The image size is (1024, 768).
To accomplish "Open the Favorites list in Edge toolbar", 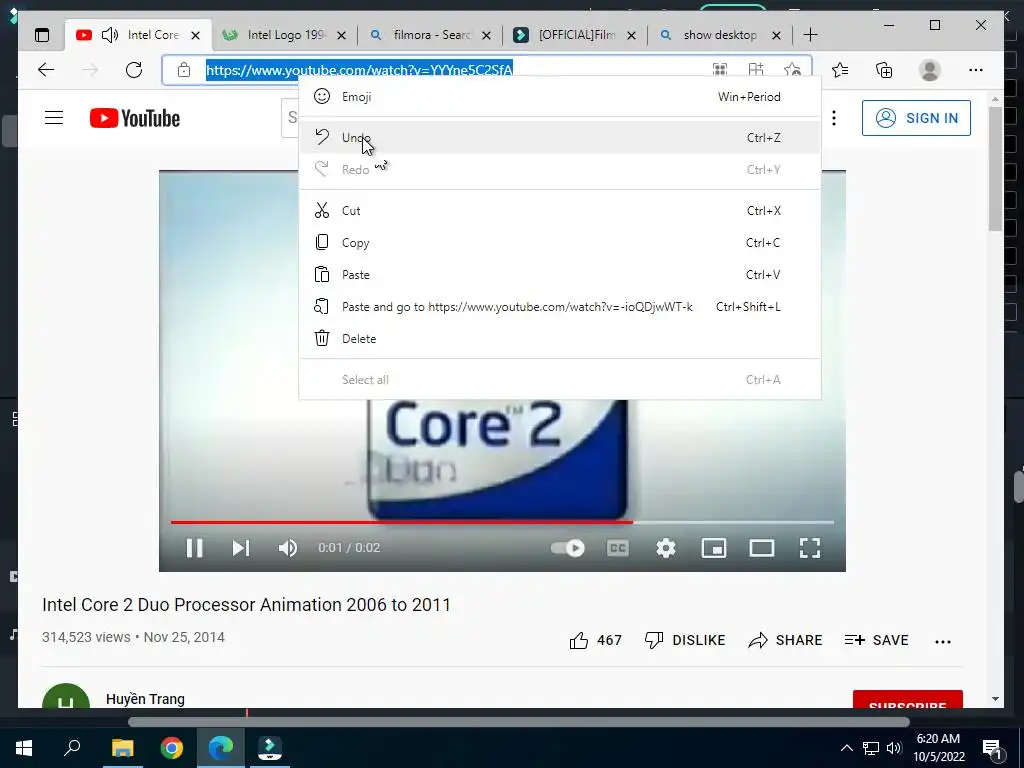I will [x=840, y=70].
